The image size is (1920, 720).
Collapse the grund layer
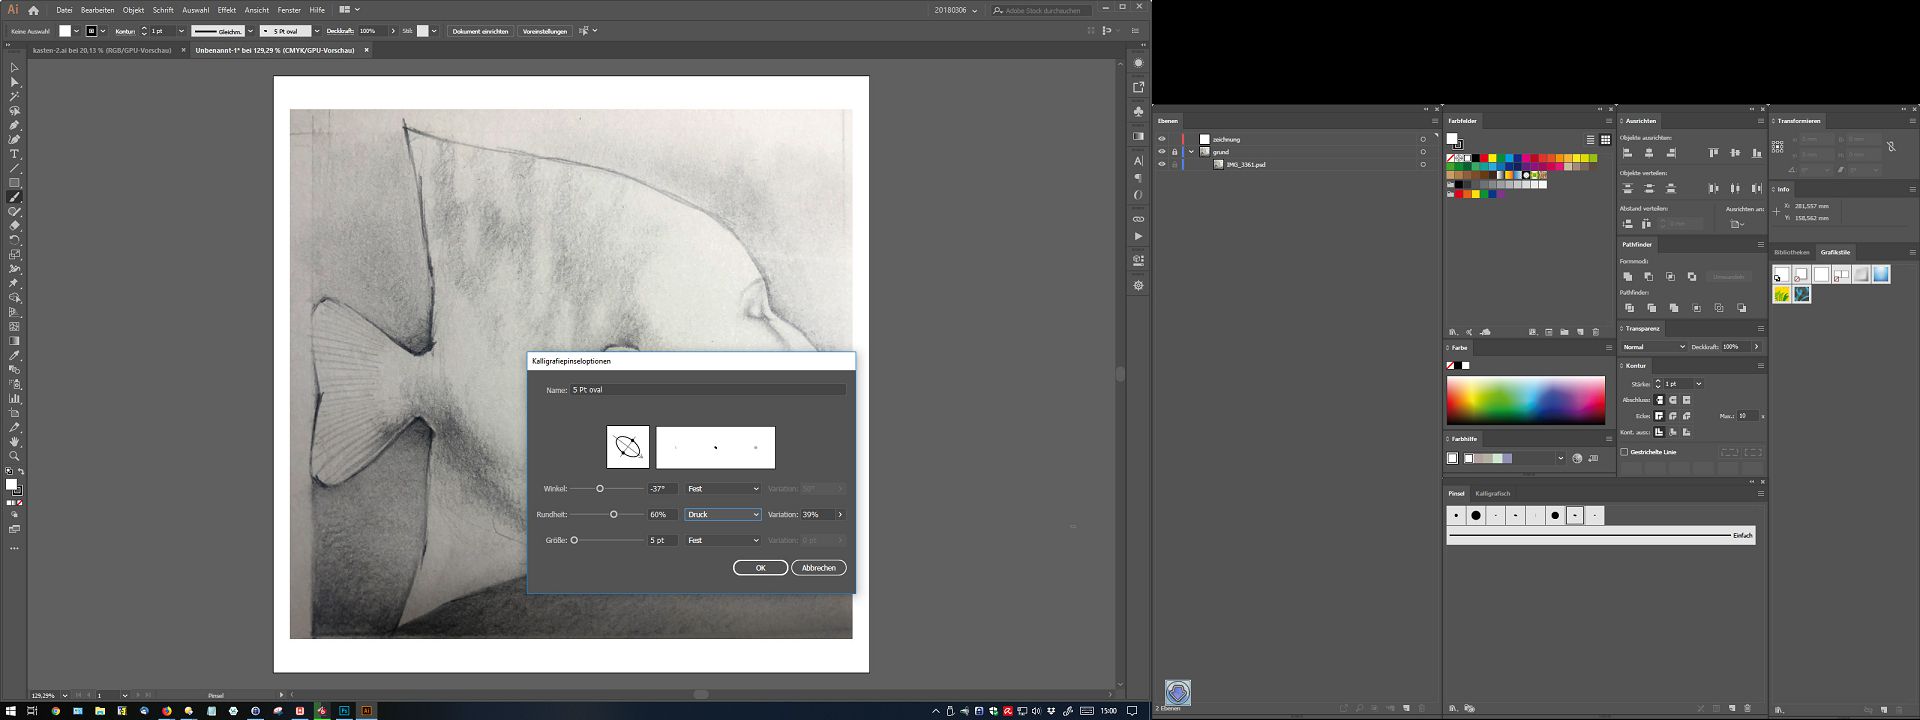[1191, 152]
